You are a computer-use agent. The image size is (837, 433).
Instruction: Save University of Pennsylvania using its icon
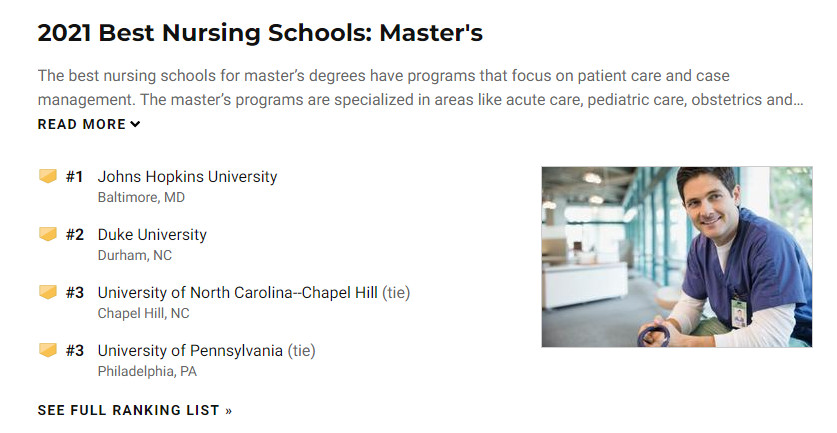[x=47, y=351]
